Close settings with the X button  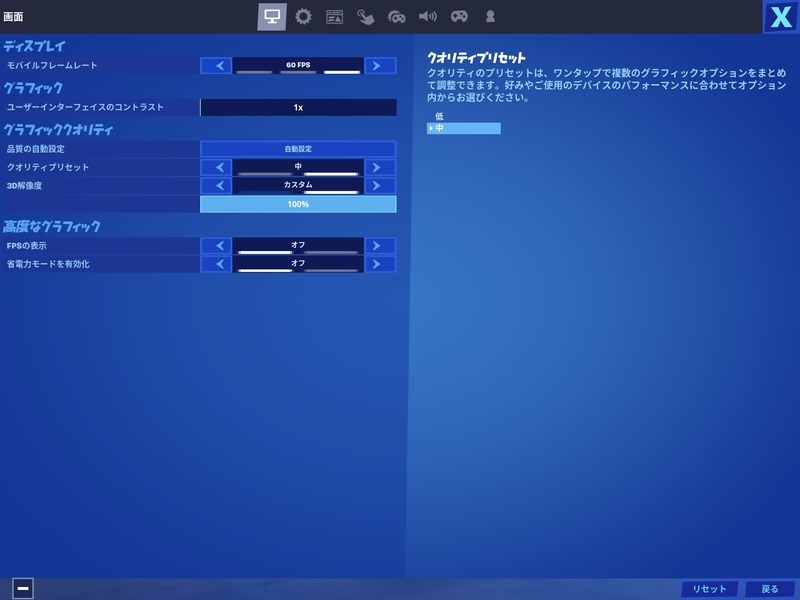[x=781, y=17]
